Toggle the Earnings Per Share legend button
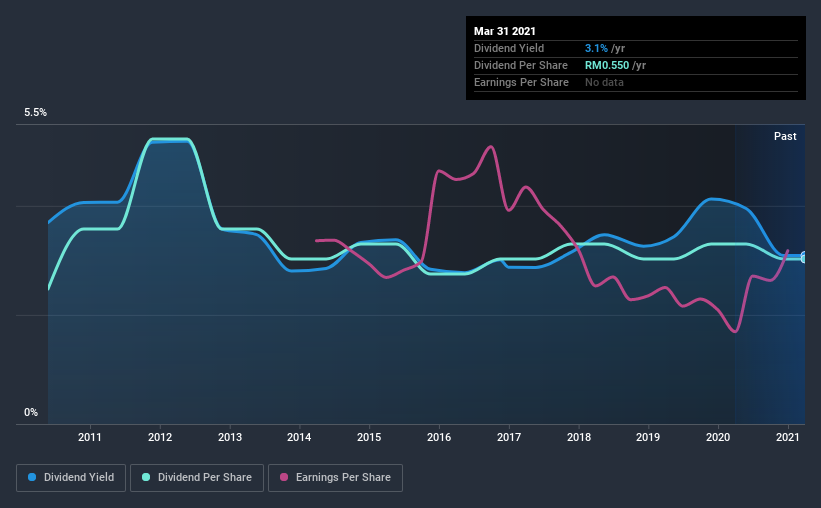 pos(335,478)
